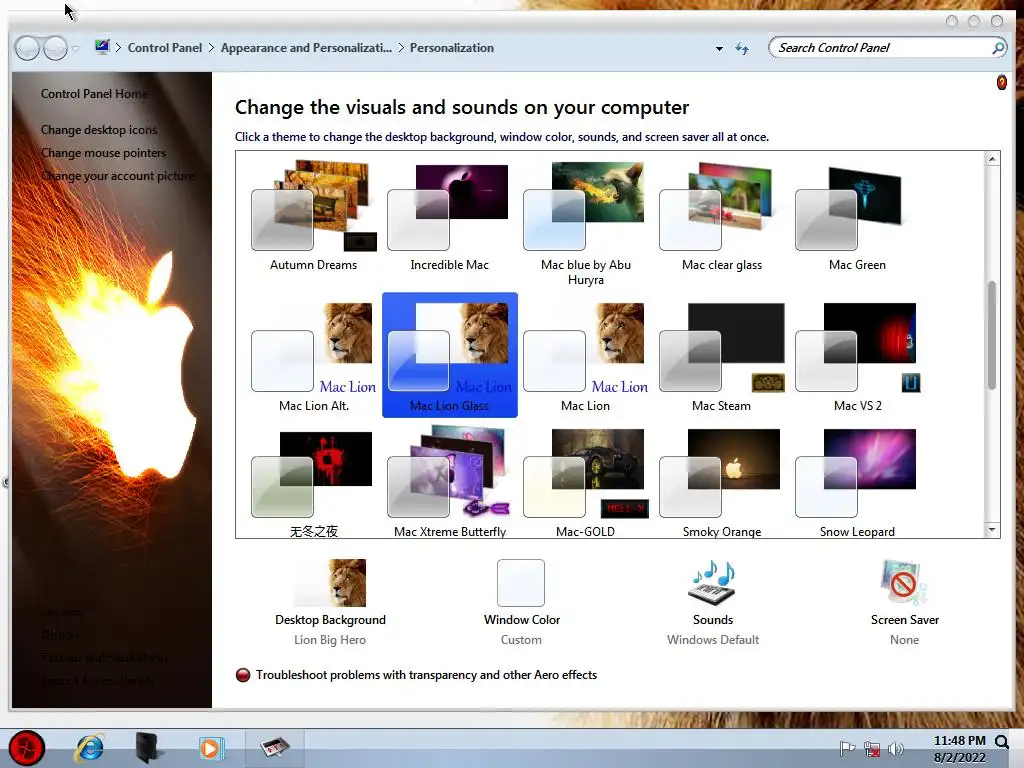Viewport: 1024px width, 768px height.
Task: Click Appearance and Personalization breadcrumb
Action: click(x=306, y=48)
